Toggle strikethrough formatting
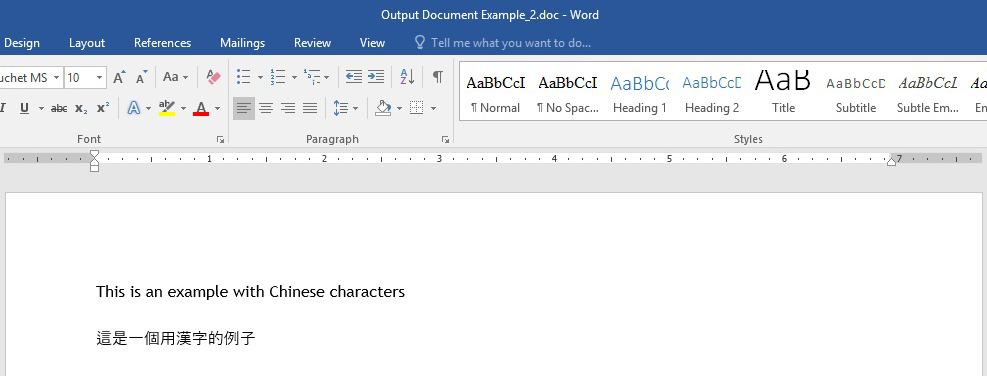Screen dimensions: 987x376 pyautogui.click(x=59, y=108)
